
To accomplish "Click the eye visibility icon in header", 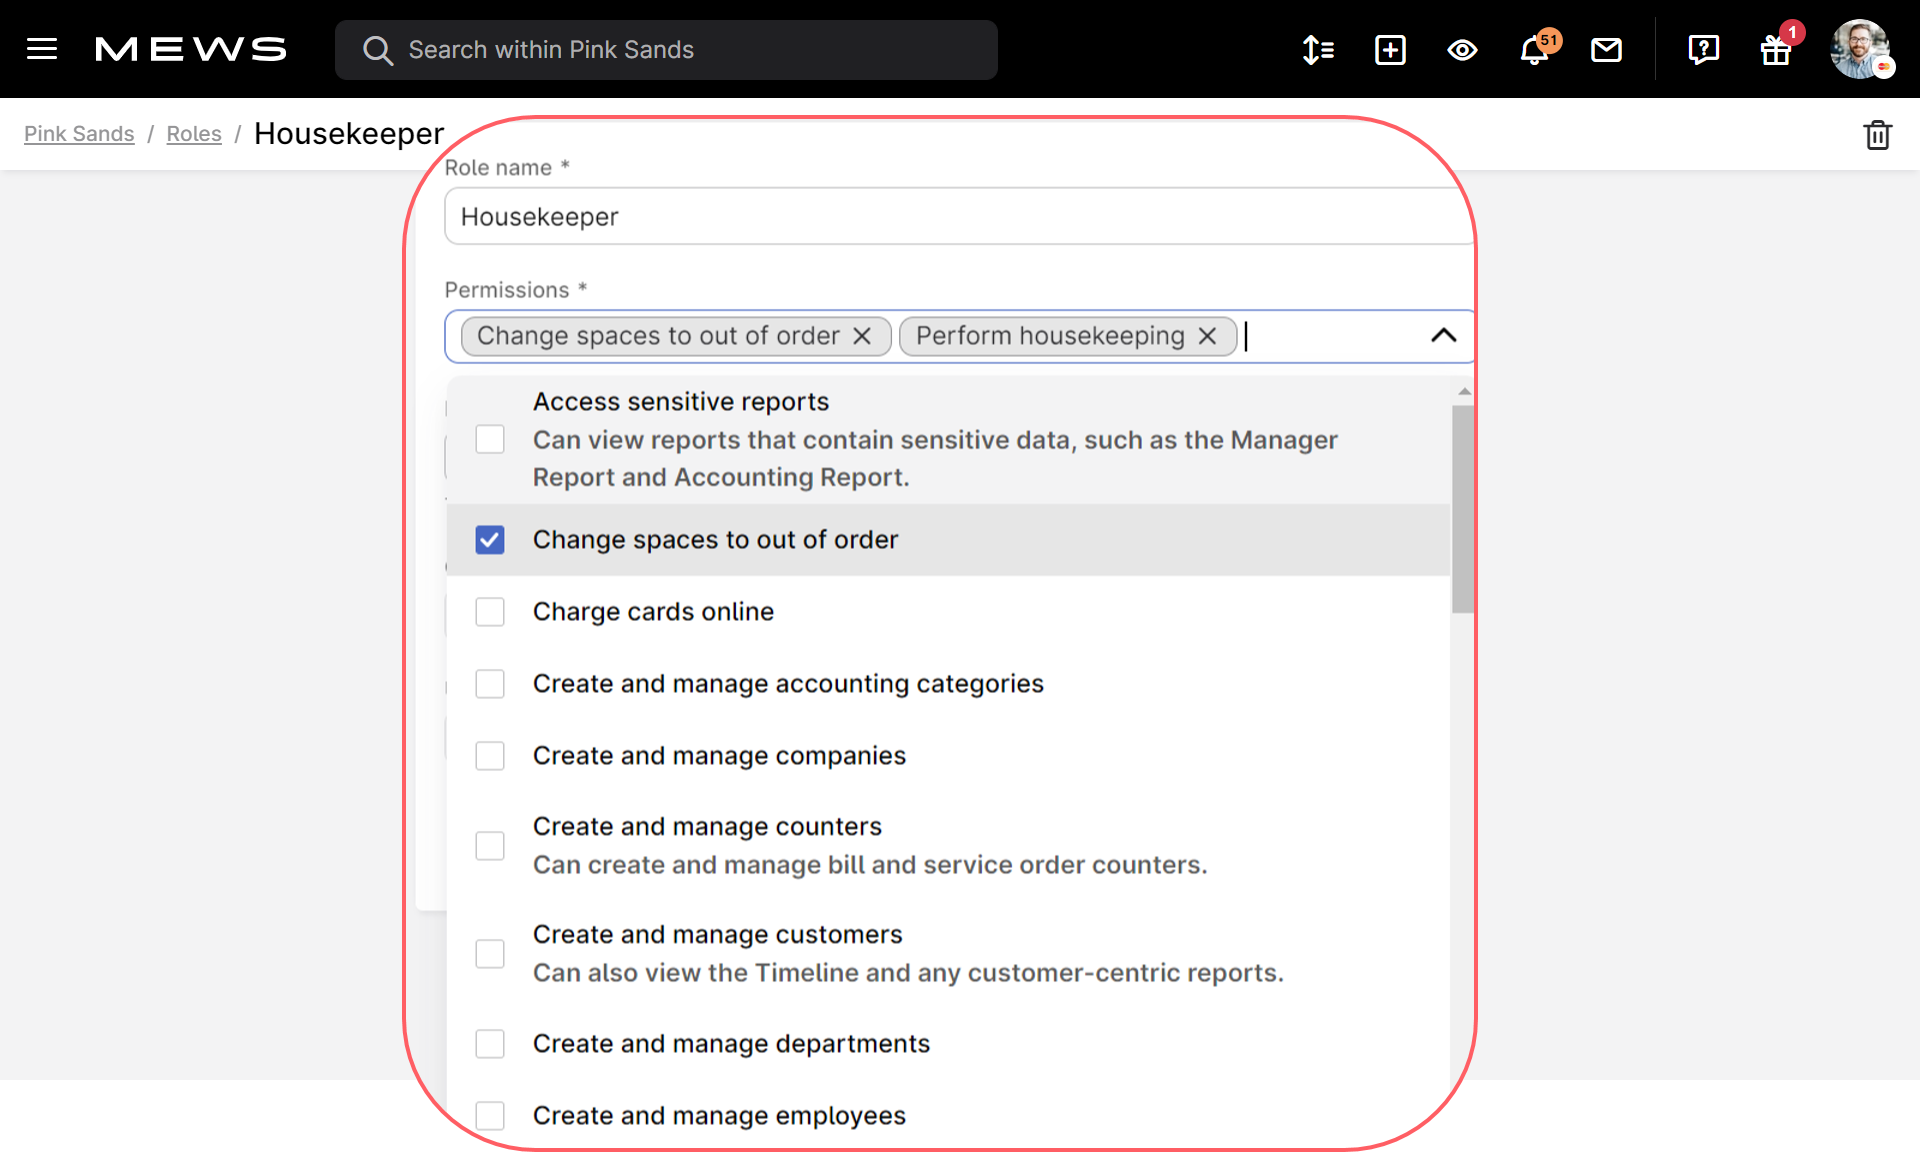I will (x=1462, y=49).
